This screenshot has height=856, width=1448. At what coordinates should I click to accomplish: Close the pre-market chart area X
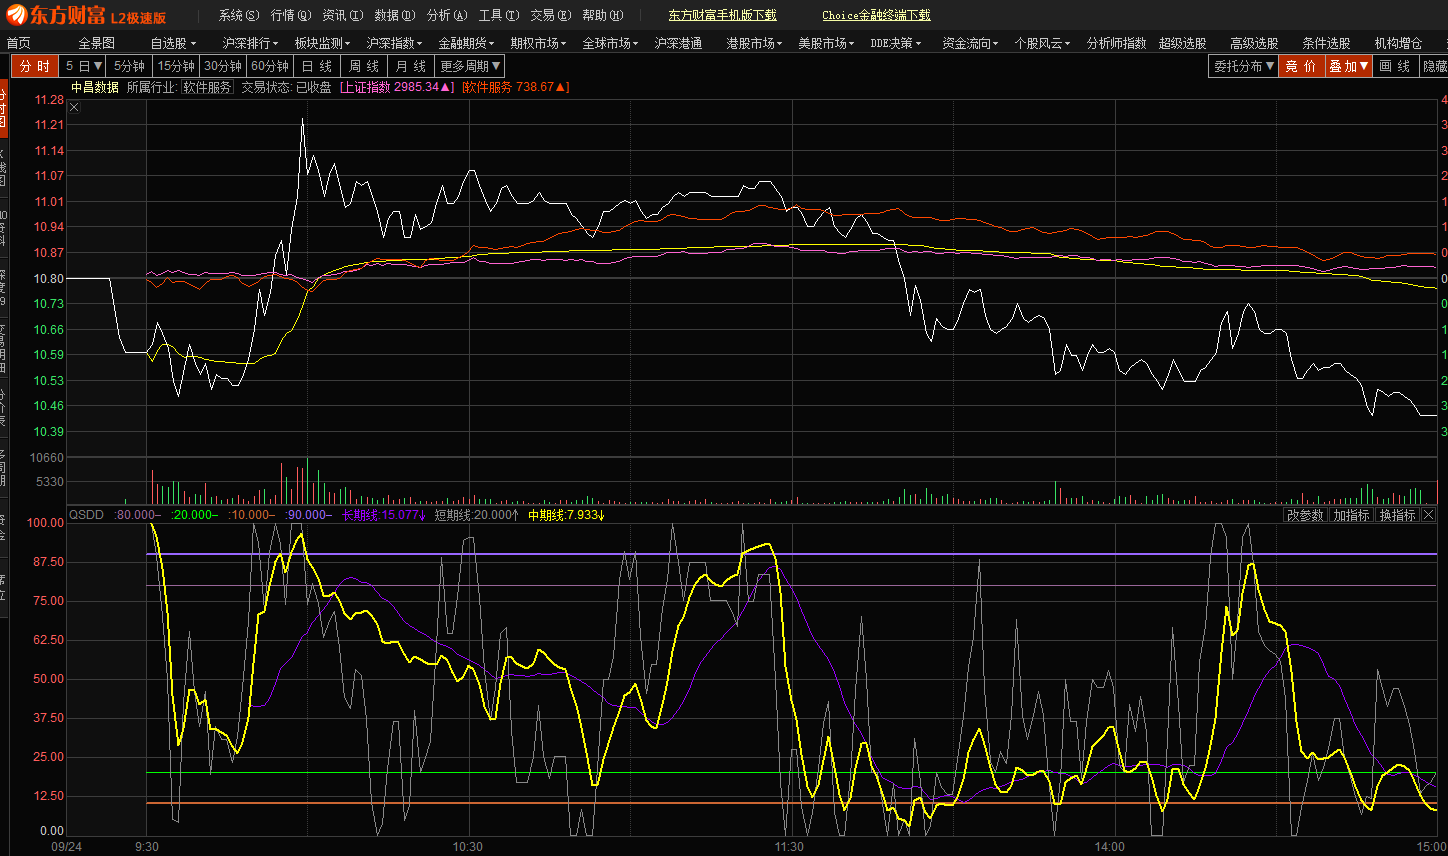74,107
